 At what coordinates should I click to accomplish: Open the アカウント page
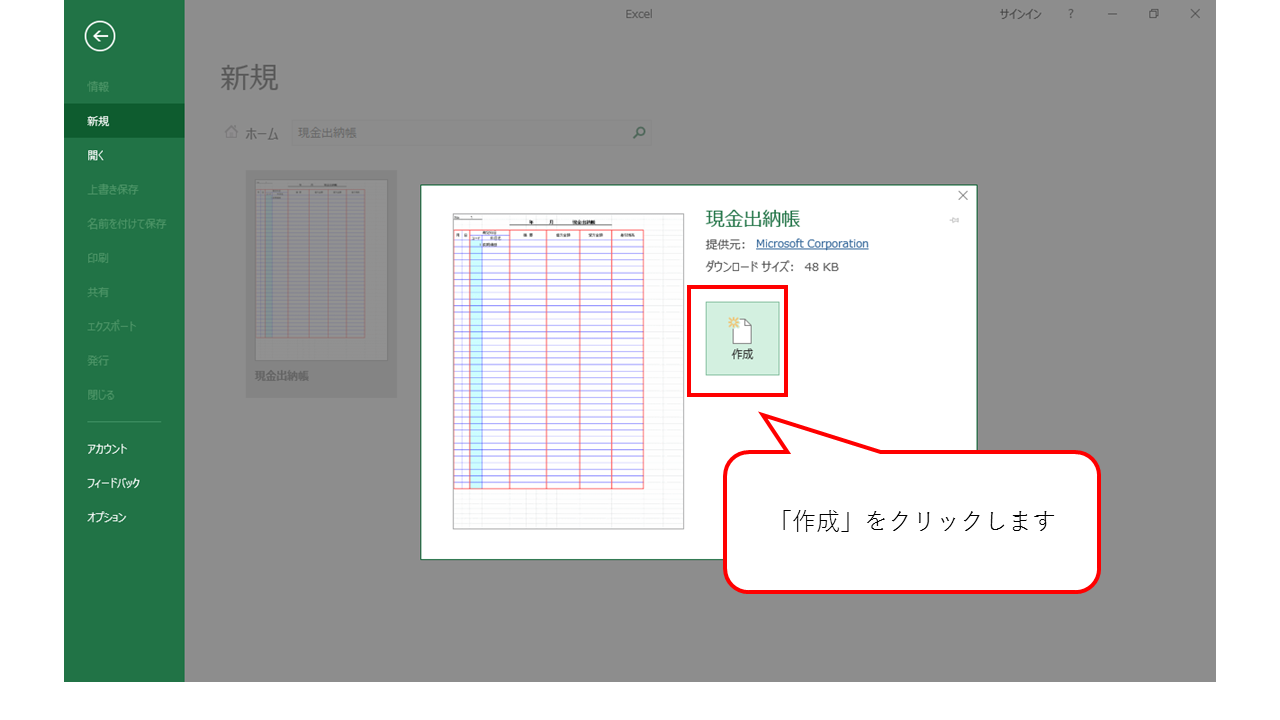(x=107, y=449)
